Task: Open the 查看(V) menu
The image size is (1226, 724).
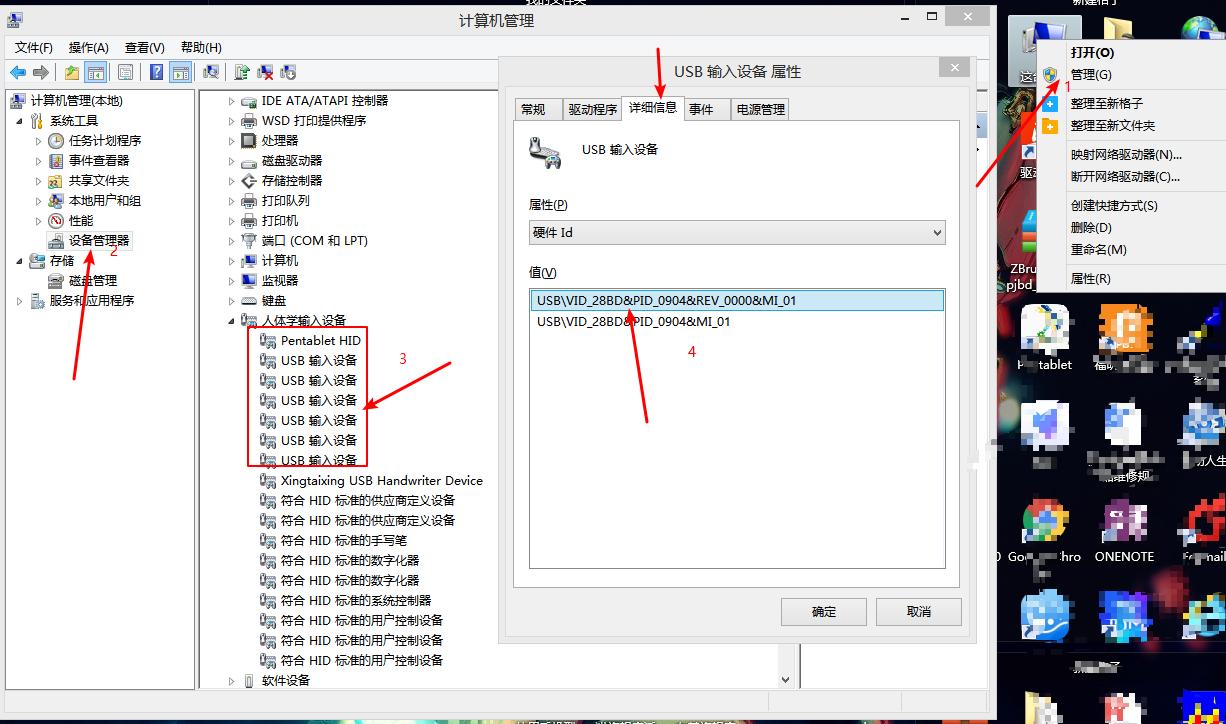Action: pyautogui.click(x=143, y=47)
